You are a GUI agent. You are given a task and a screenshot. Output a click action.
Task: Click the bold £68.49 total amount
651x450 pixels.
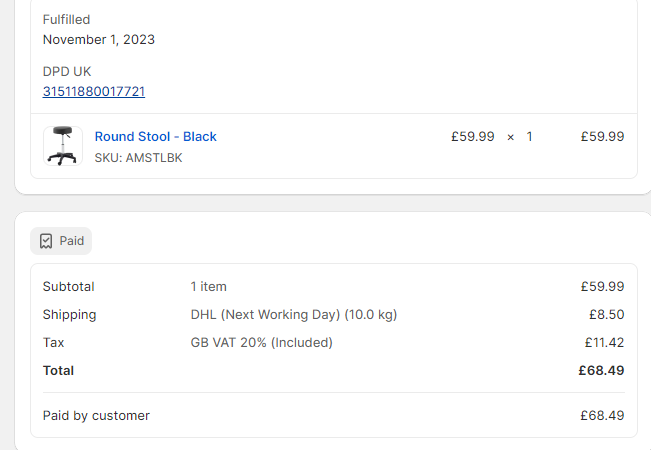click(601, 371)
